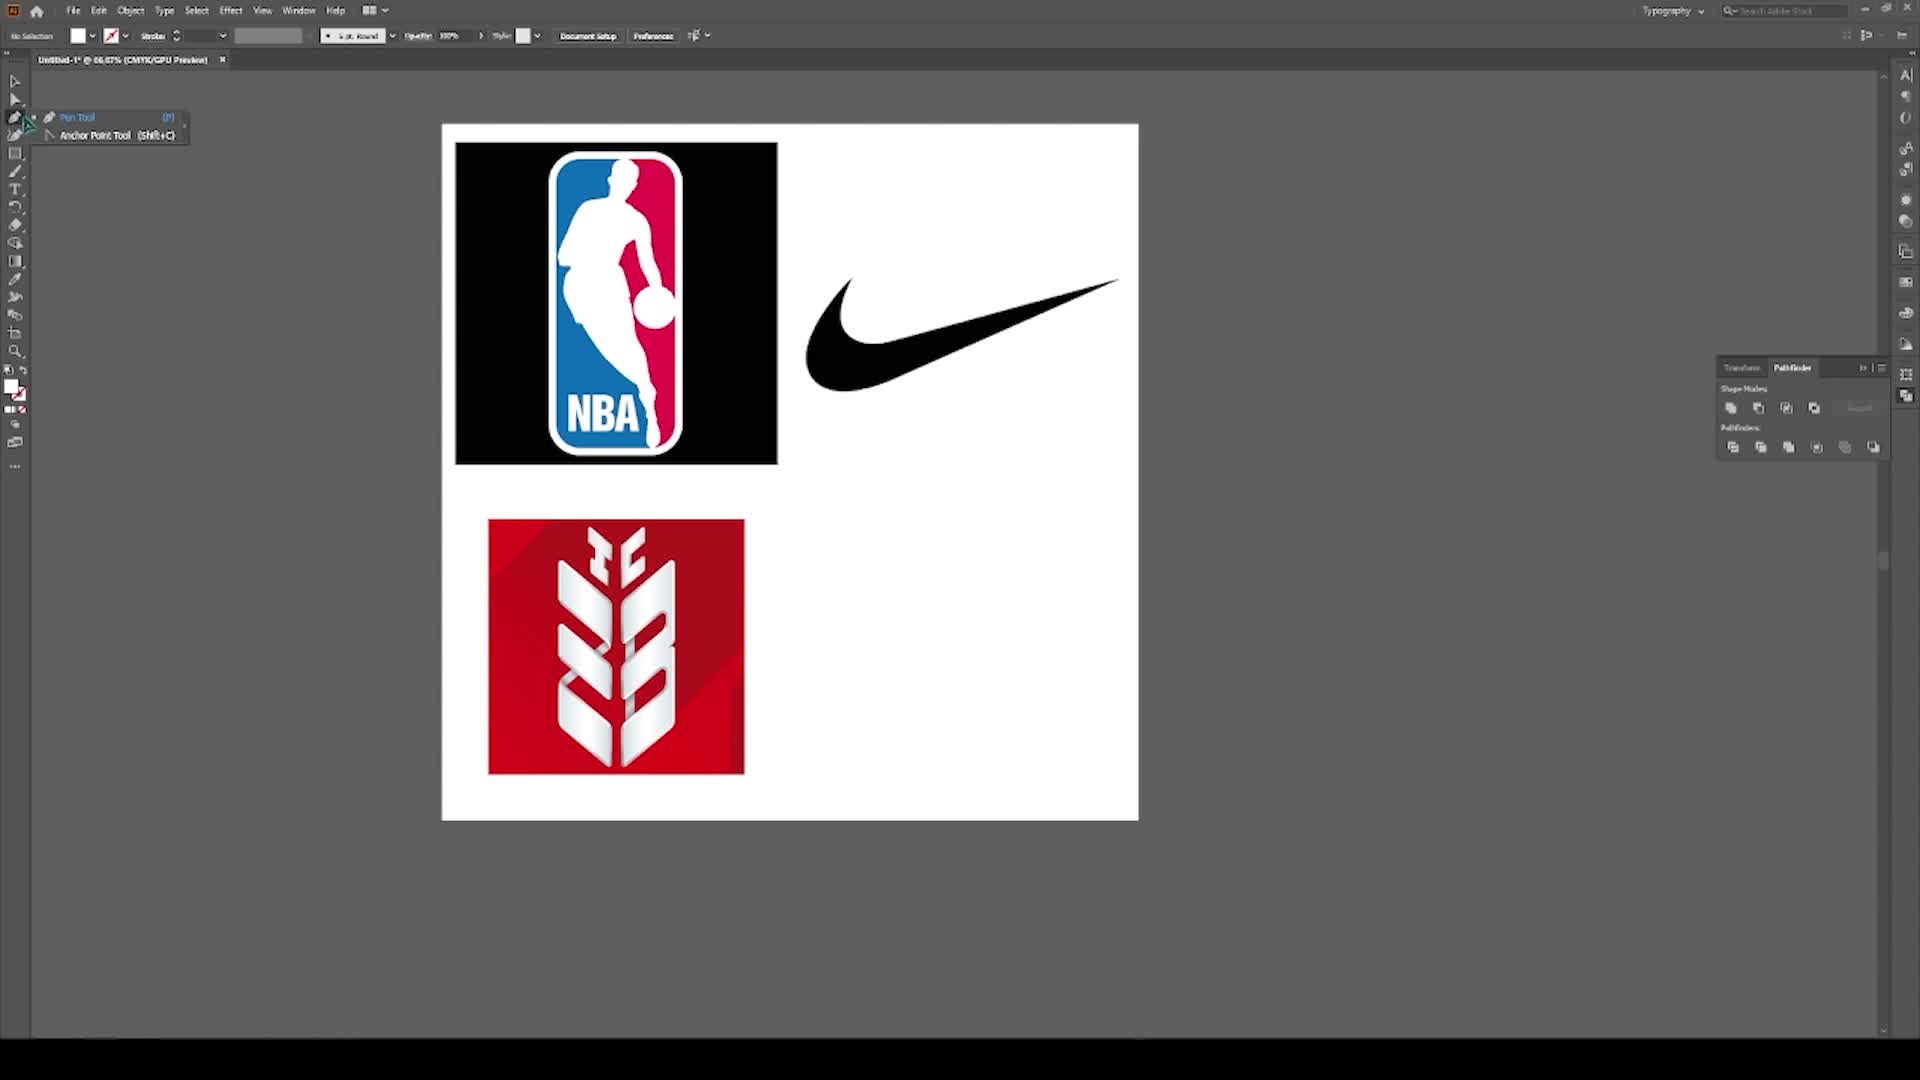
Task: Close the Untitled-1 document tab
Action: coord(223,60)
